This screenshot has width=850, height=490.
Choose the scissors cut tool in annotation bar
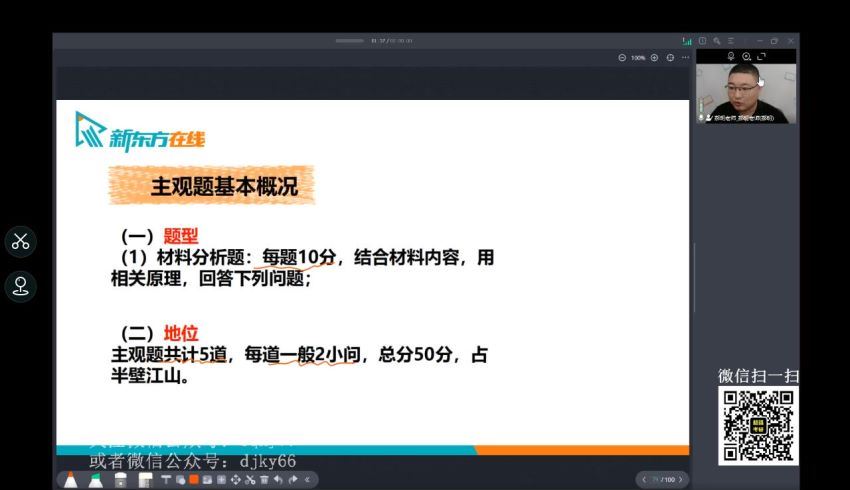pos(249,480)
